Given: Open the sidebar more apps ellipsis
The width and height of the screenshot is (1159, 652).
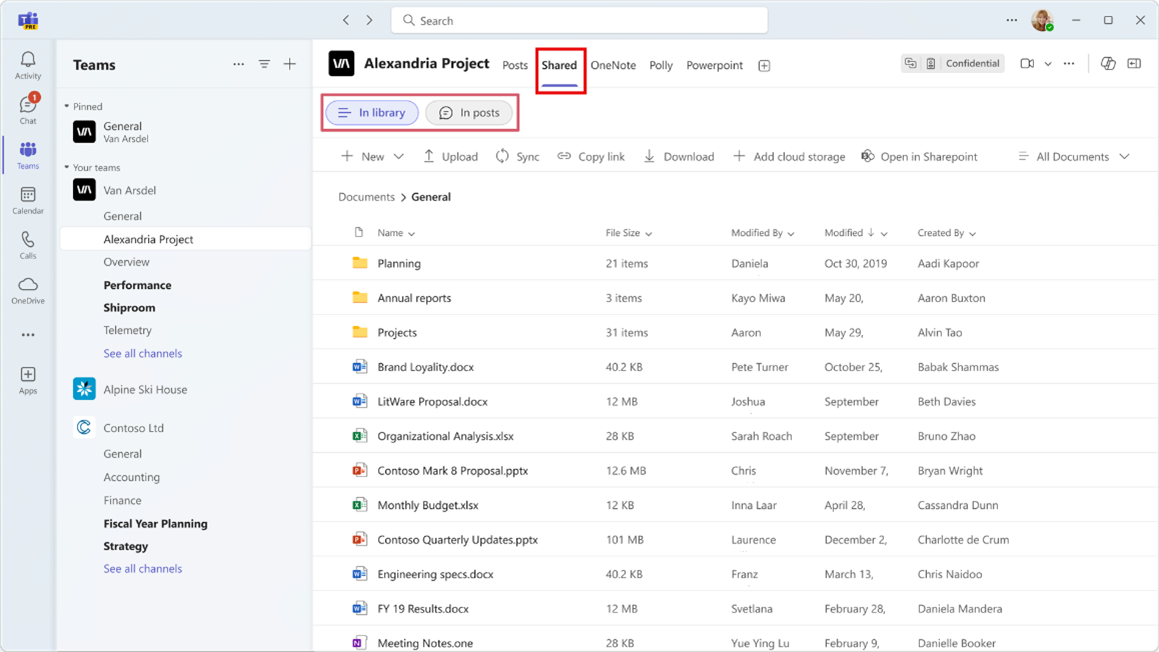Looking at the screenshot, I should [x=28, y=335].
